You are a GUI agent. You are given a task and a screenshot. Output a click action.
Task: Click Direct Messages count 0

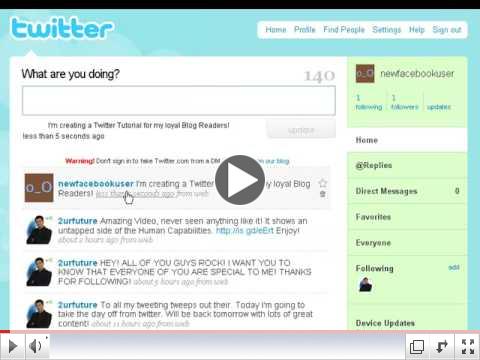[x=457, y=191]
